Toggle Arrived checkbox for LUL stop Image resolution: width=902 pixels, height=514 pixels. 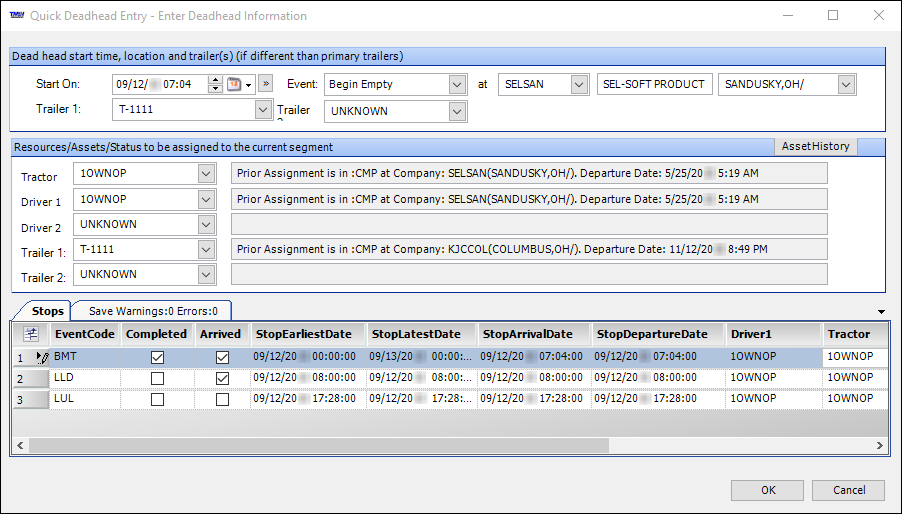(x=222, y=399)
